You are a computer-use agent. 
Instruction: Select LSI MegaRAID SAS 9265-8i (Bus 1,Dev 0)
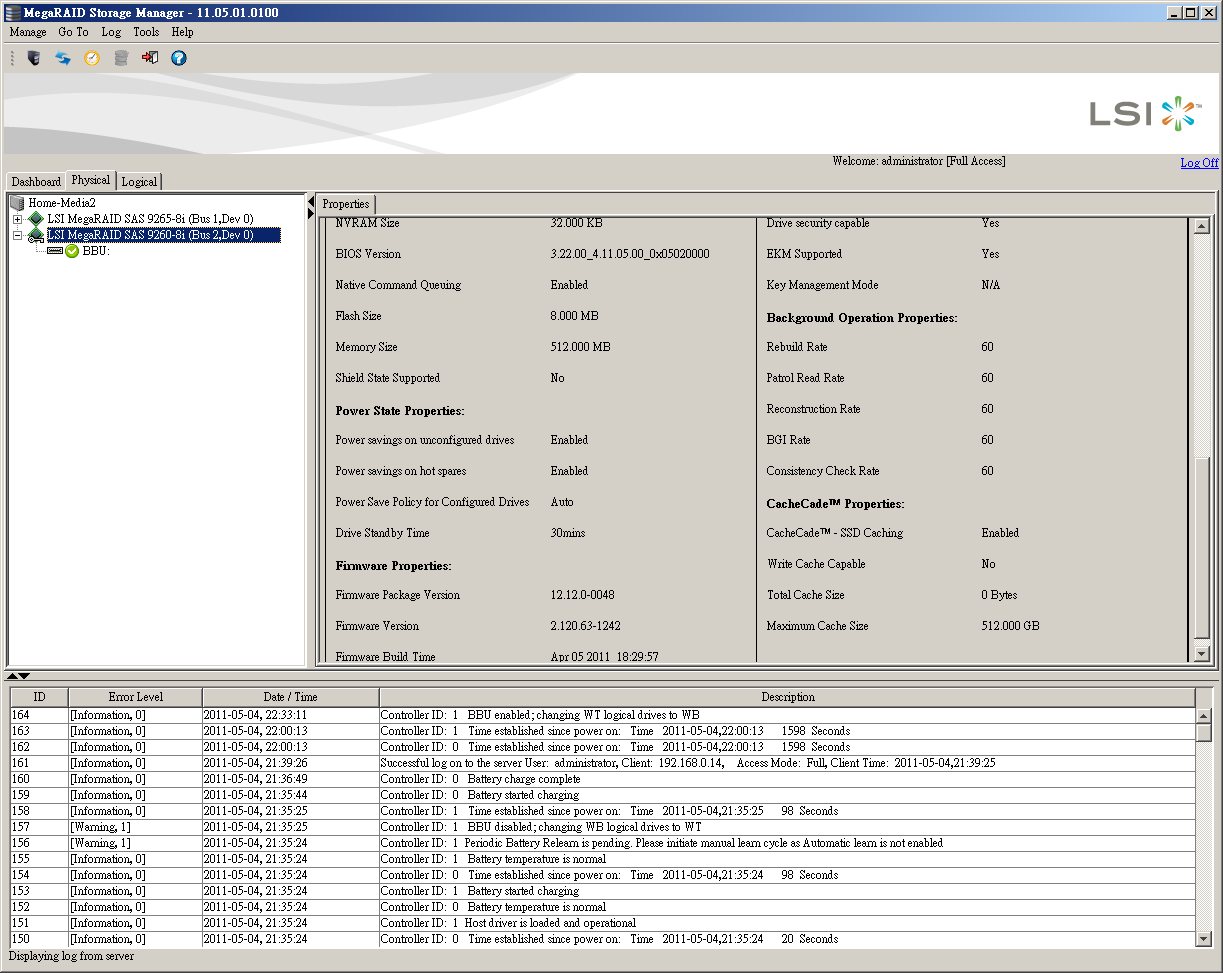[x=150, y=219]
